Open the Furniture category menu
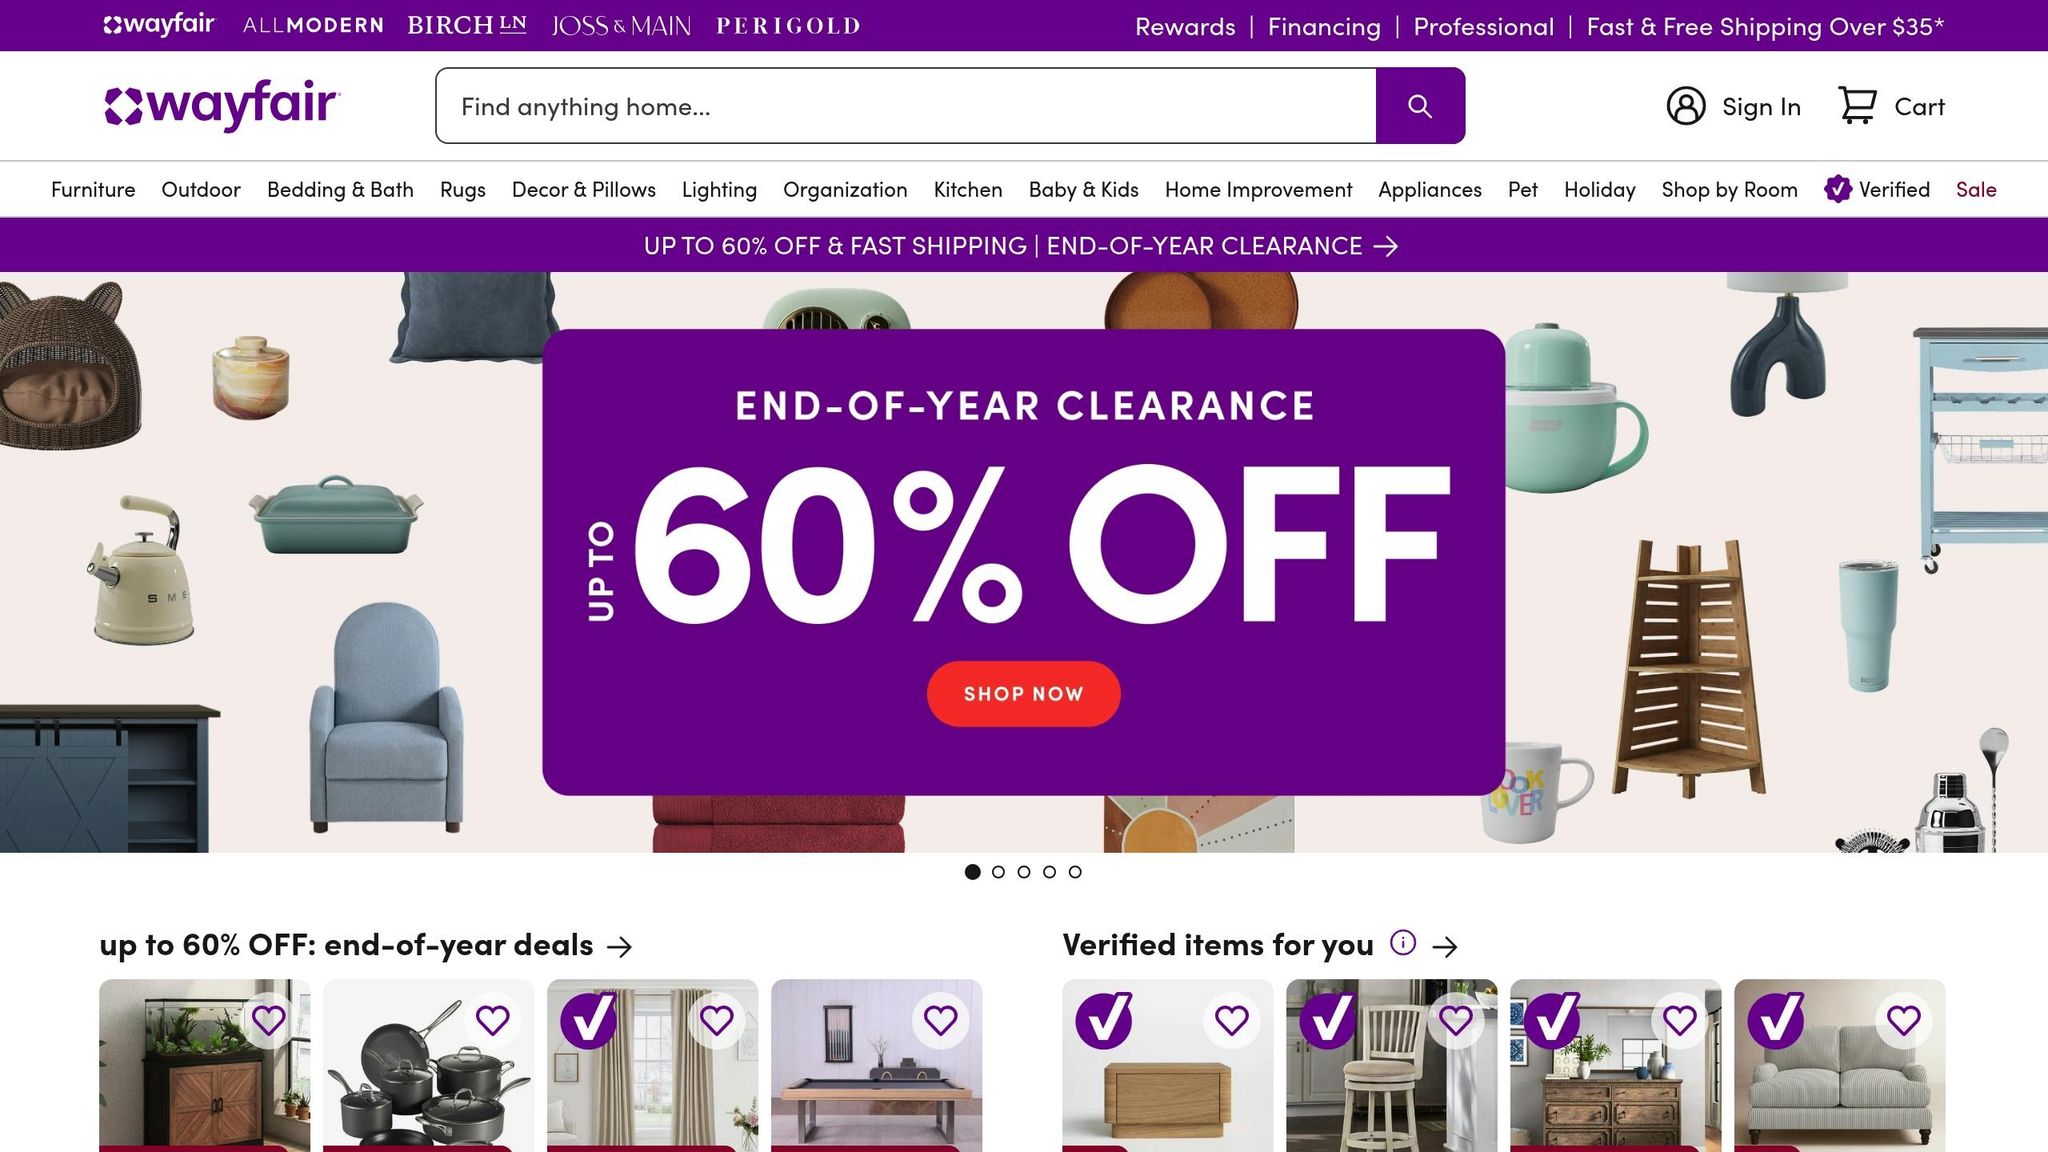Image resolution: width=2048 pixels, height=1152 pixels. click(93, 189)
